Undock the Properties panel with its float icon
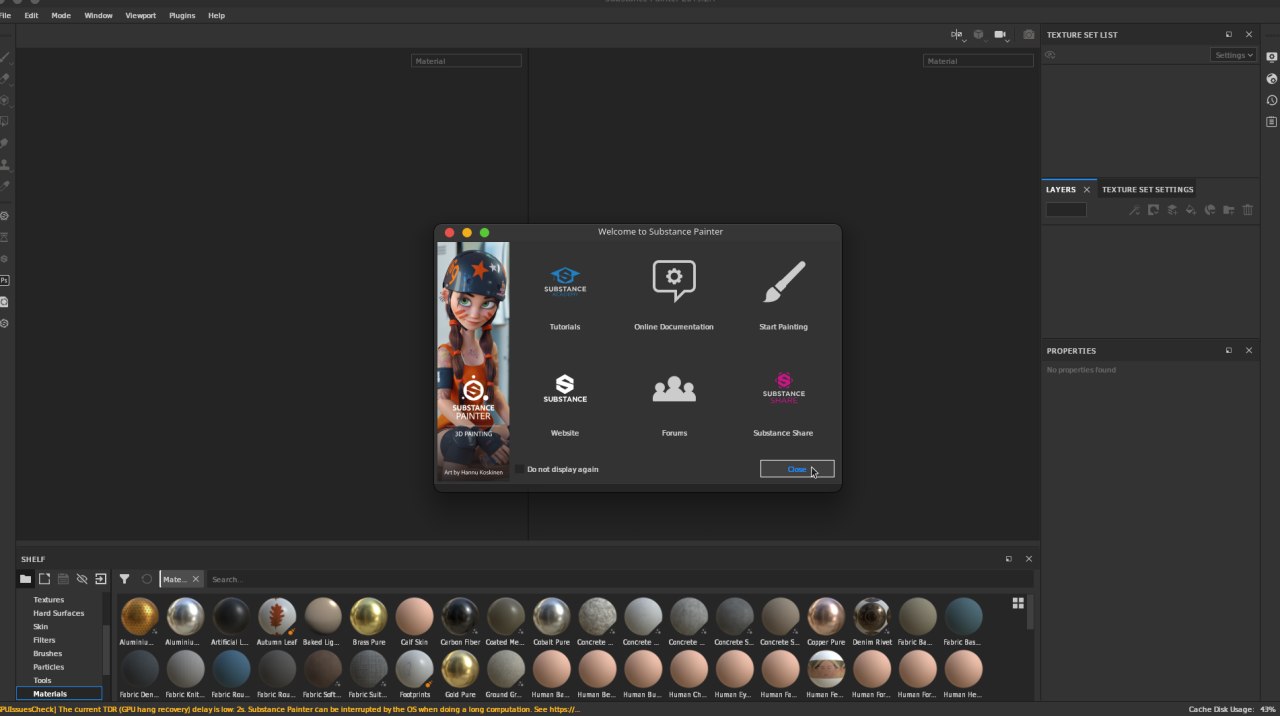Image resolution: width=1280 pixels, height=716 pixels. (x=1229, y=351)
